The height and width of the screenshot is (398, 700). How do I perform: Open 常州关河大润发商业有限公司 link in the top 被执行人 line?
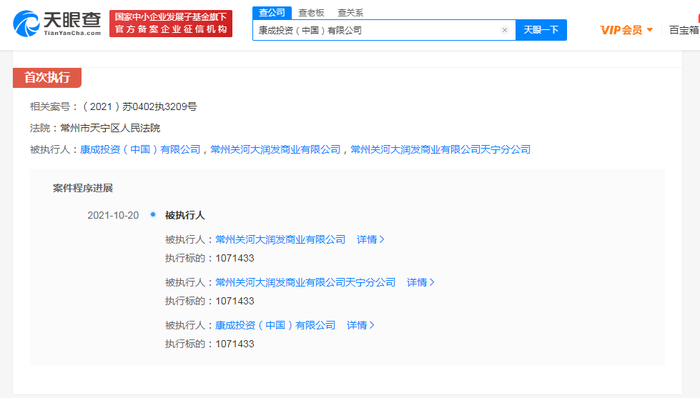coord(275,149)
